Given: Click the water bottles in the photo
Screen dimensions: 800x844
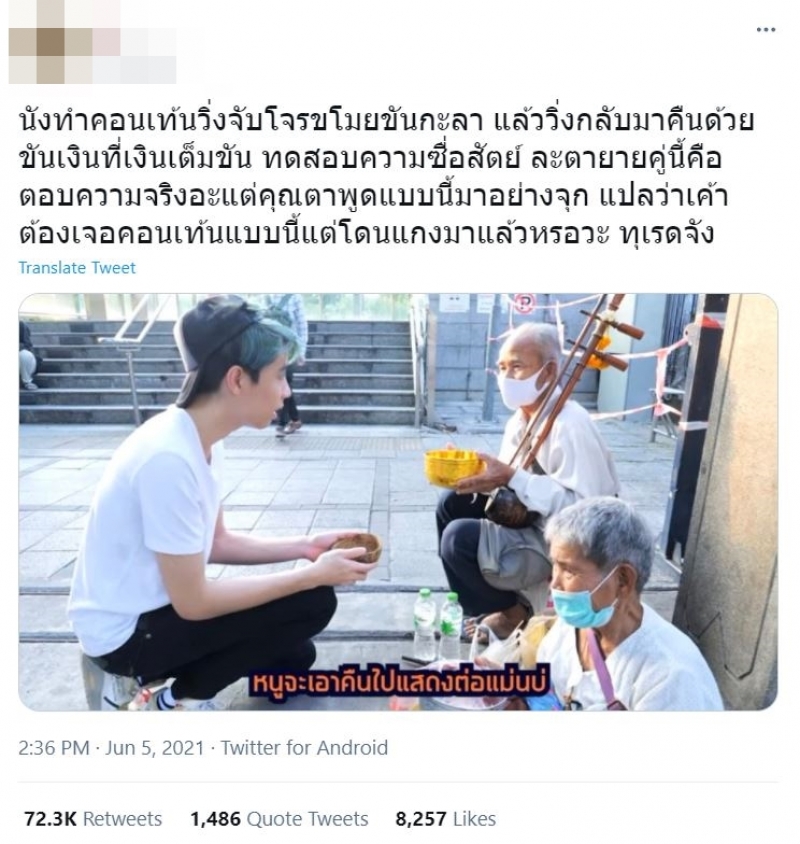Looking at the screenshot, I should tap(438, 624).
